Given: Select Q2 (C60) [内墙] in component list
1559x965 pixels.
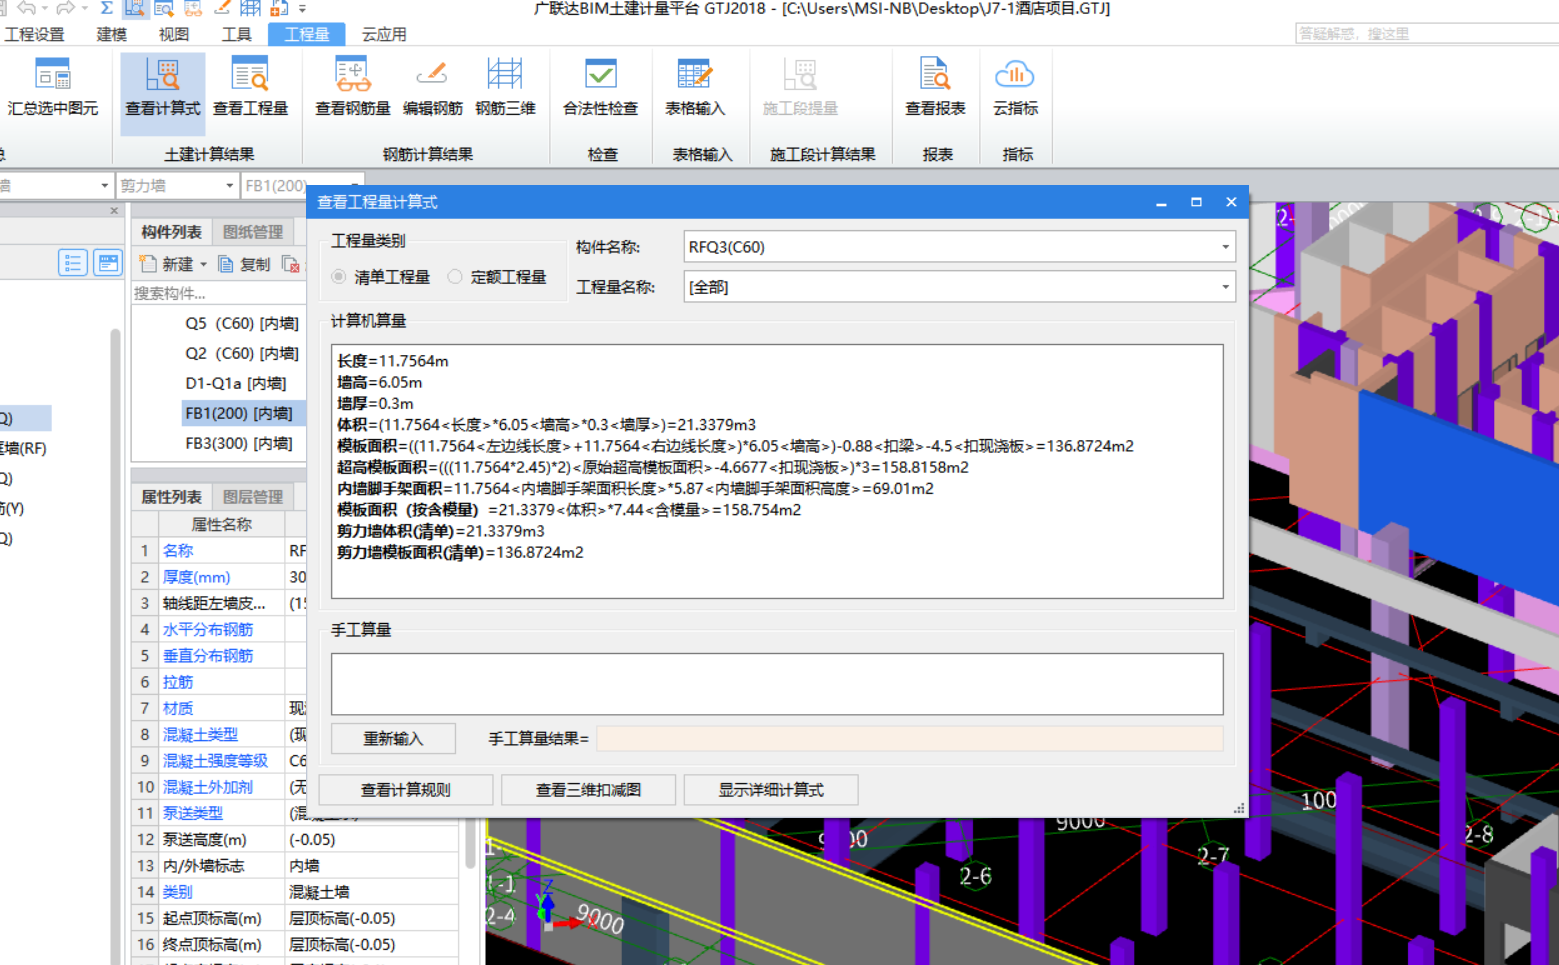Looking at the screenshot, I should pyautogui.click(x=242, y=353).
